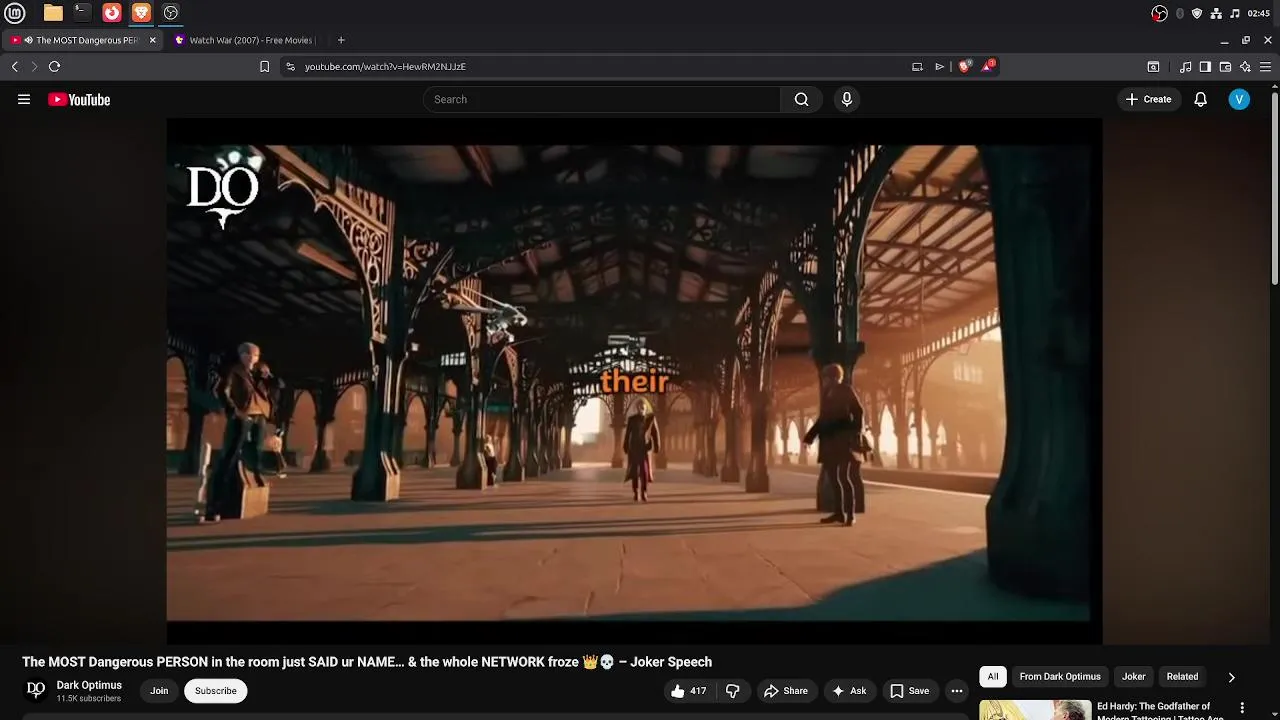Install YouTube app icon in address bar
The height and width of the screenshot is (720, 1280).
pos(917,66)
